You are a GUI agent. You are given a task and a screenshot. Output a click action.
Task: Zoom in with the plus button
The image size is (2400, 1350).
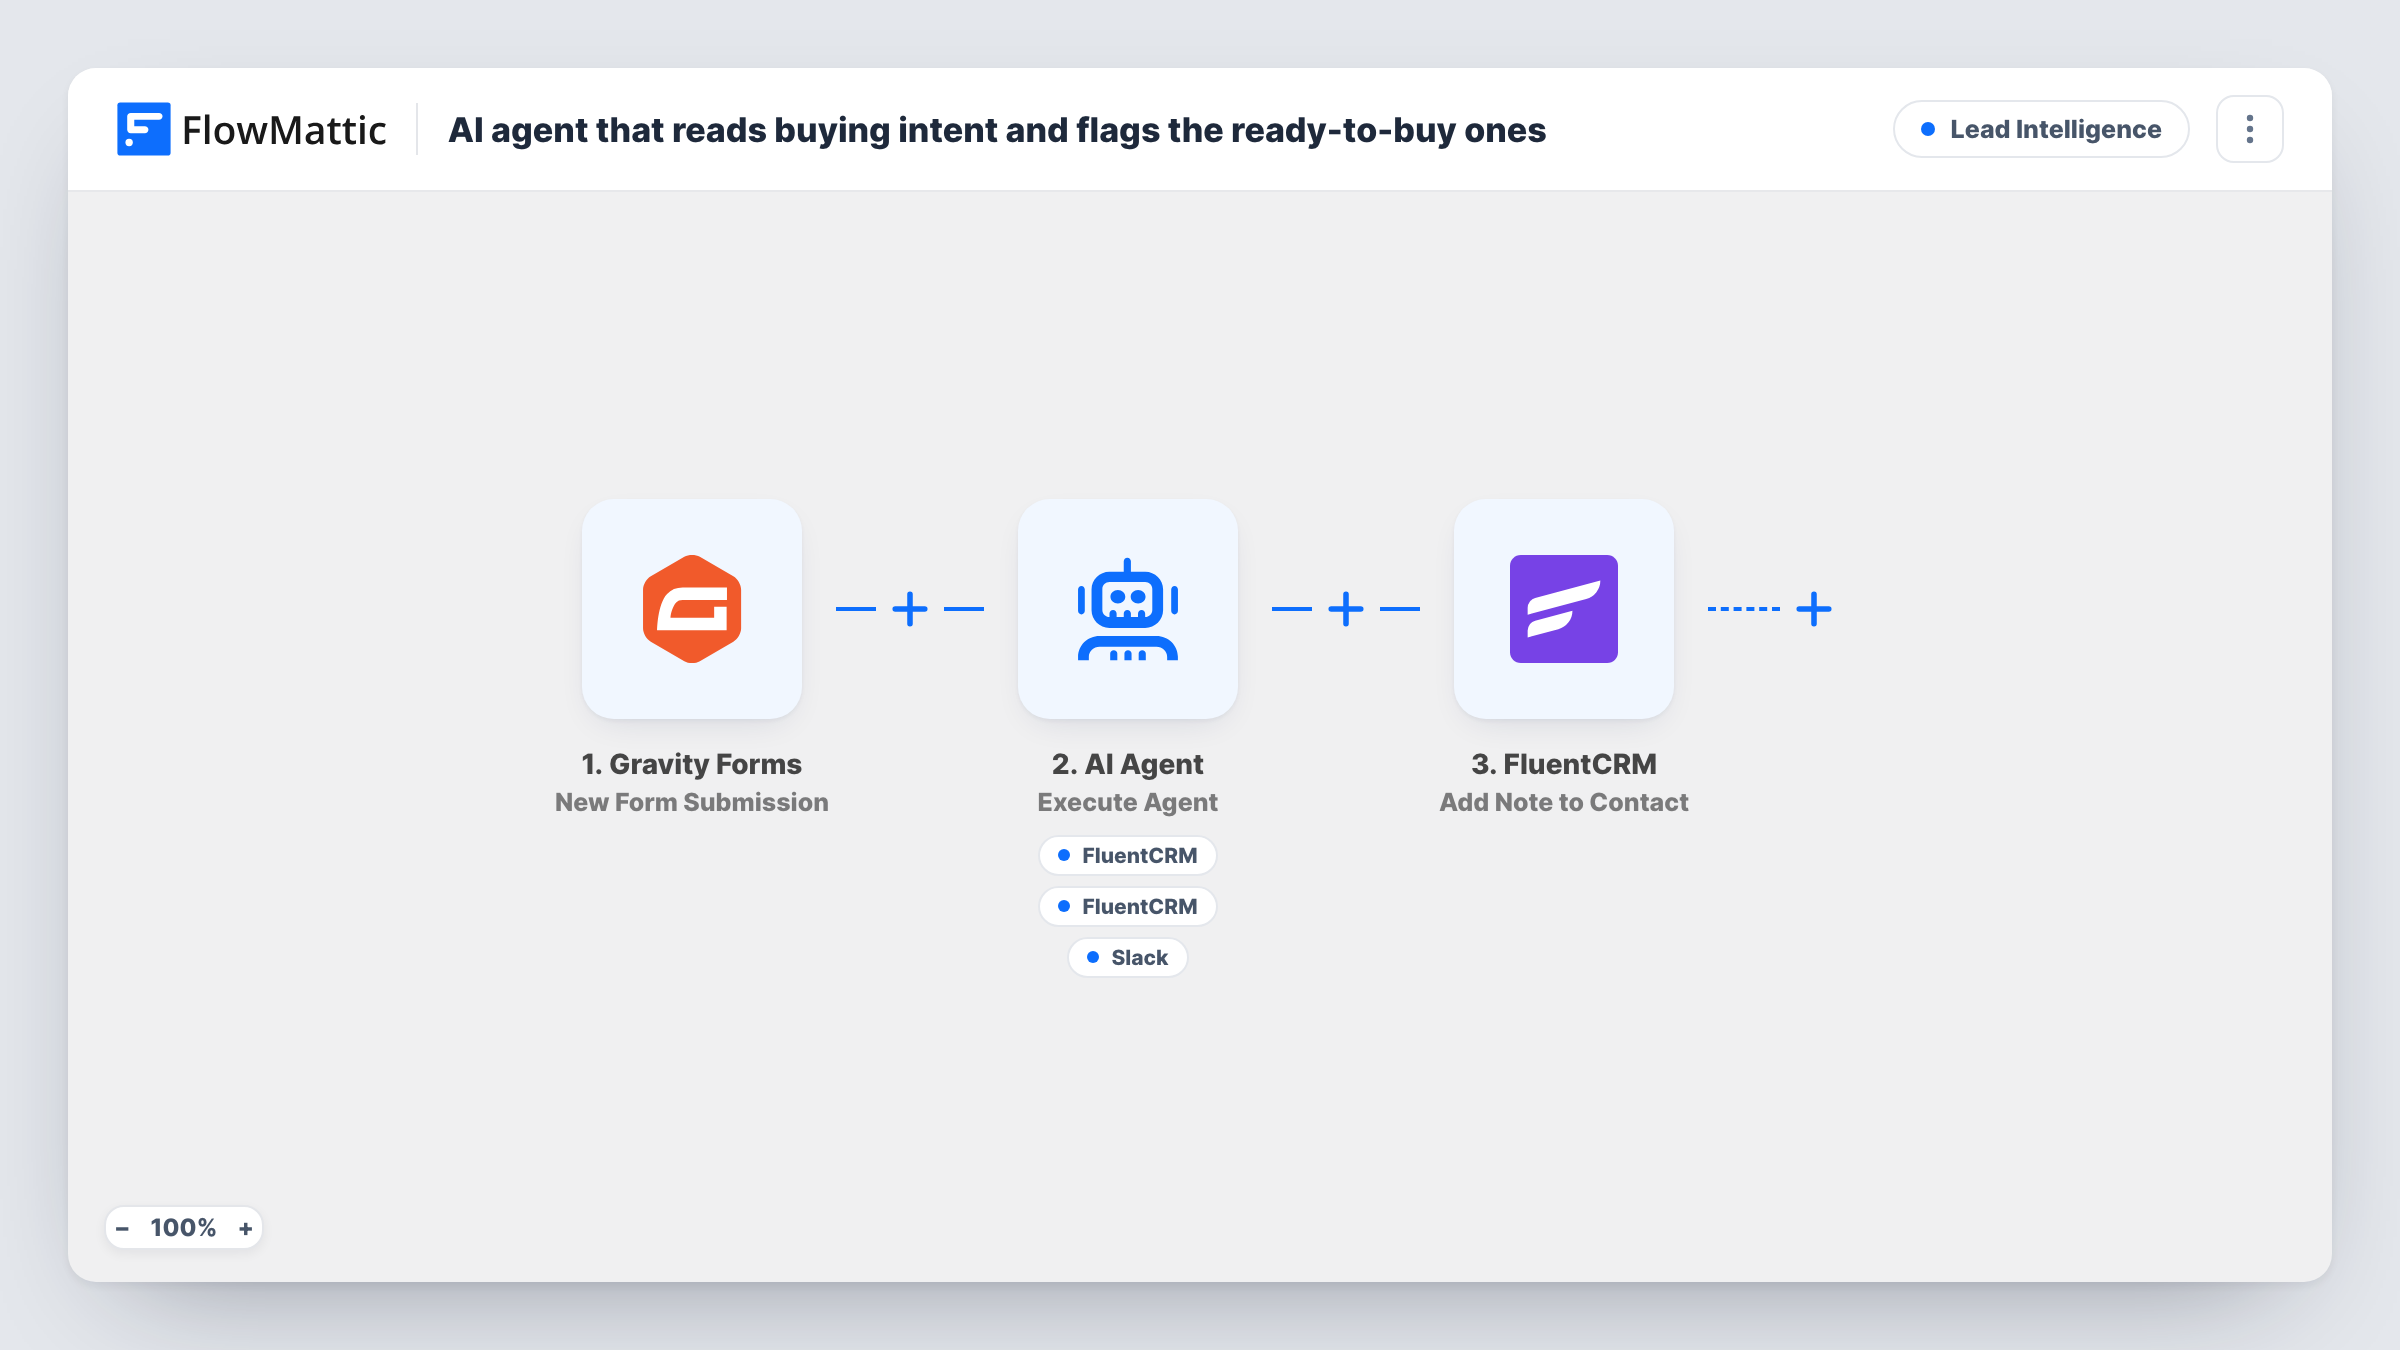tap(245, 1228)
